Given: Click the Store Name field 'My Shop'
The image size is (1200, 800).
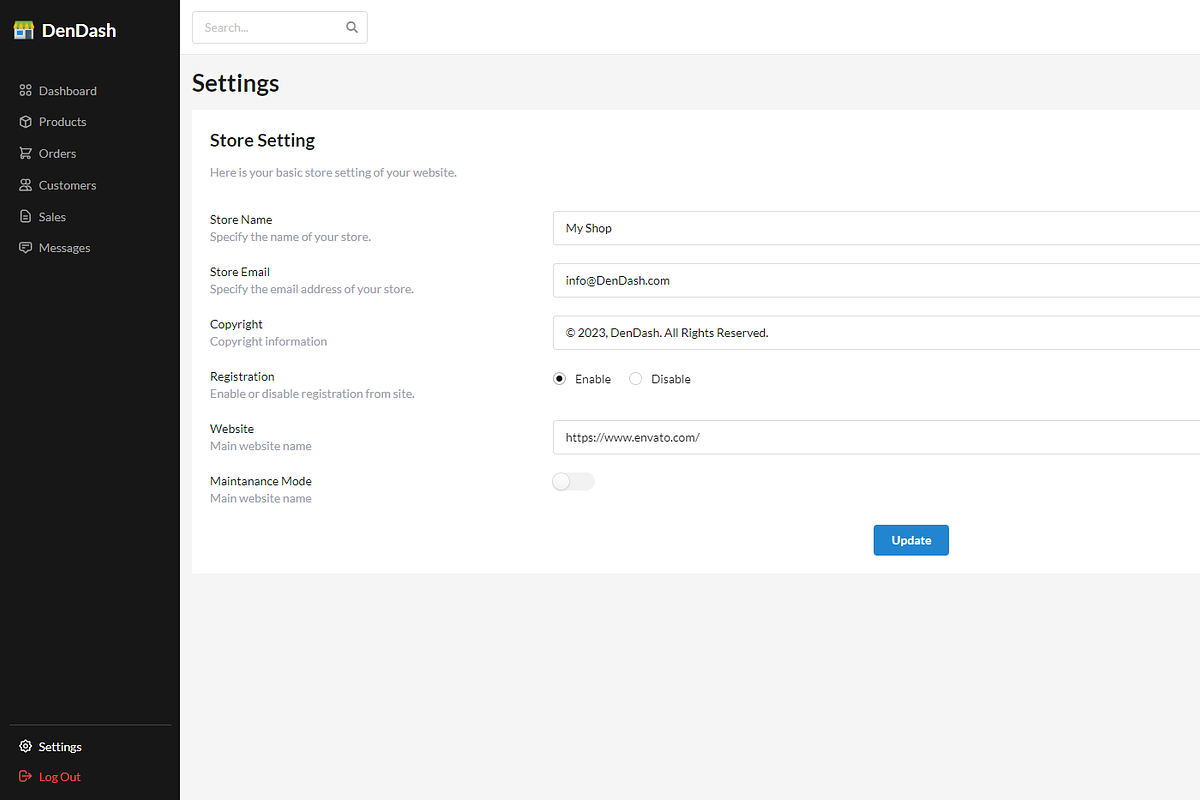Looking at the screenshot, I should tap(876, 228).
